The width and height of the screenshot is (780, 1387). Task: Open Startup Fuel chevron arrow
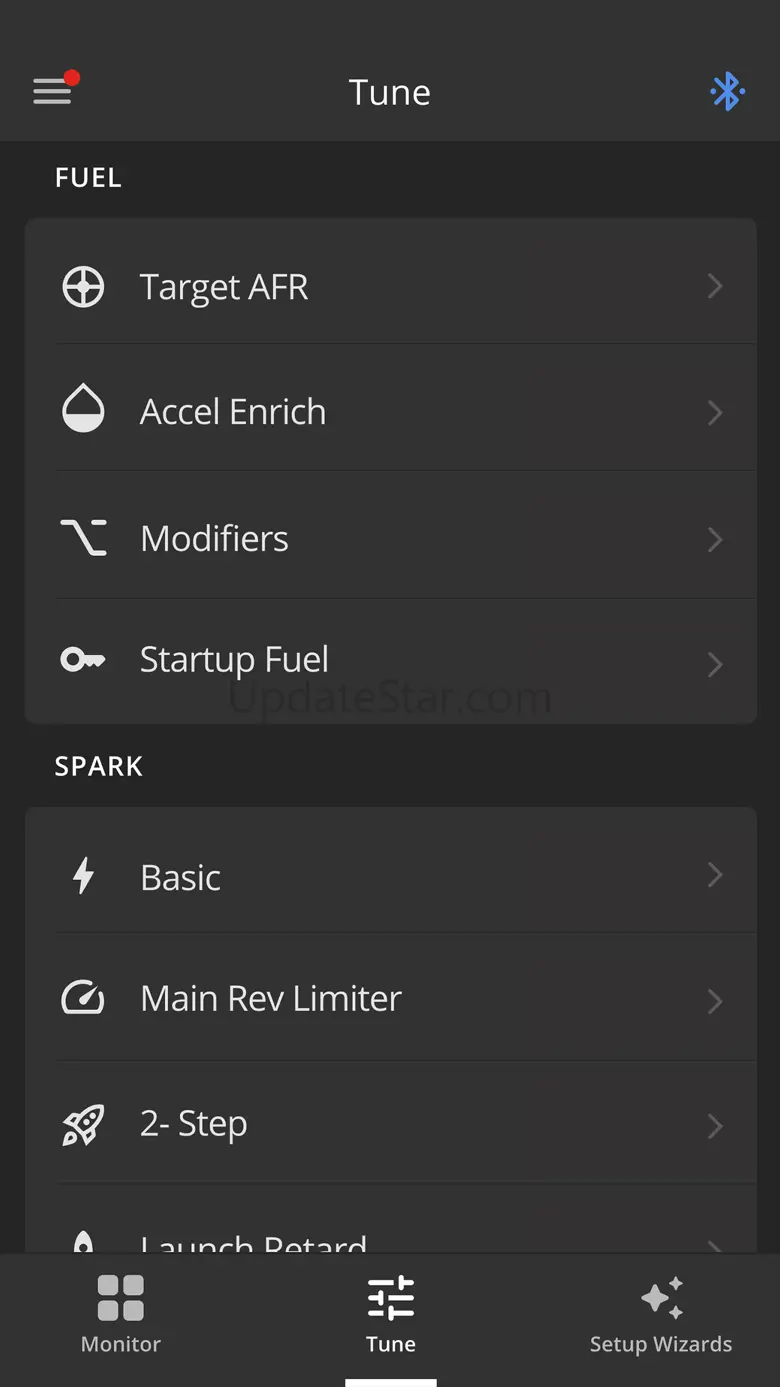point(714,664)
